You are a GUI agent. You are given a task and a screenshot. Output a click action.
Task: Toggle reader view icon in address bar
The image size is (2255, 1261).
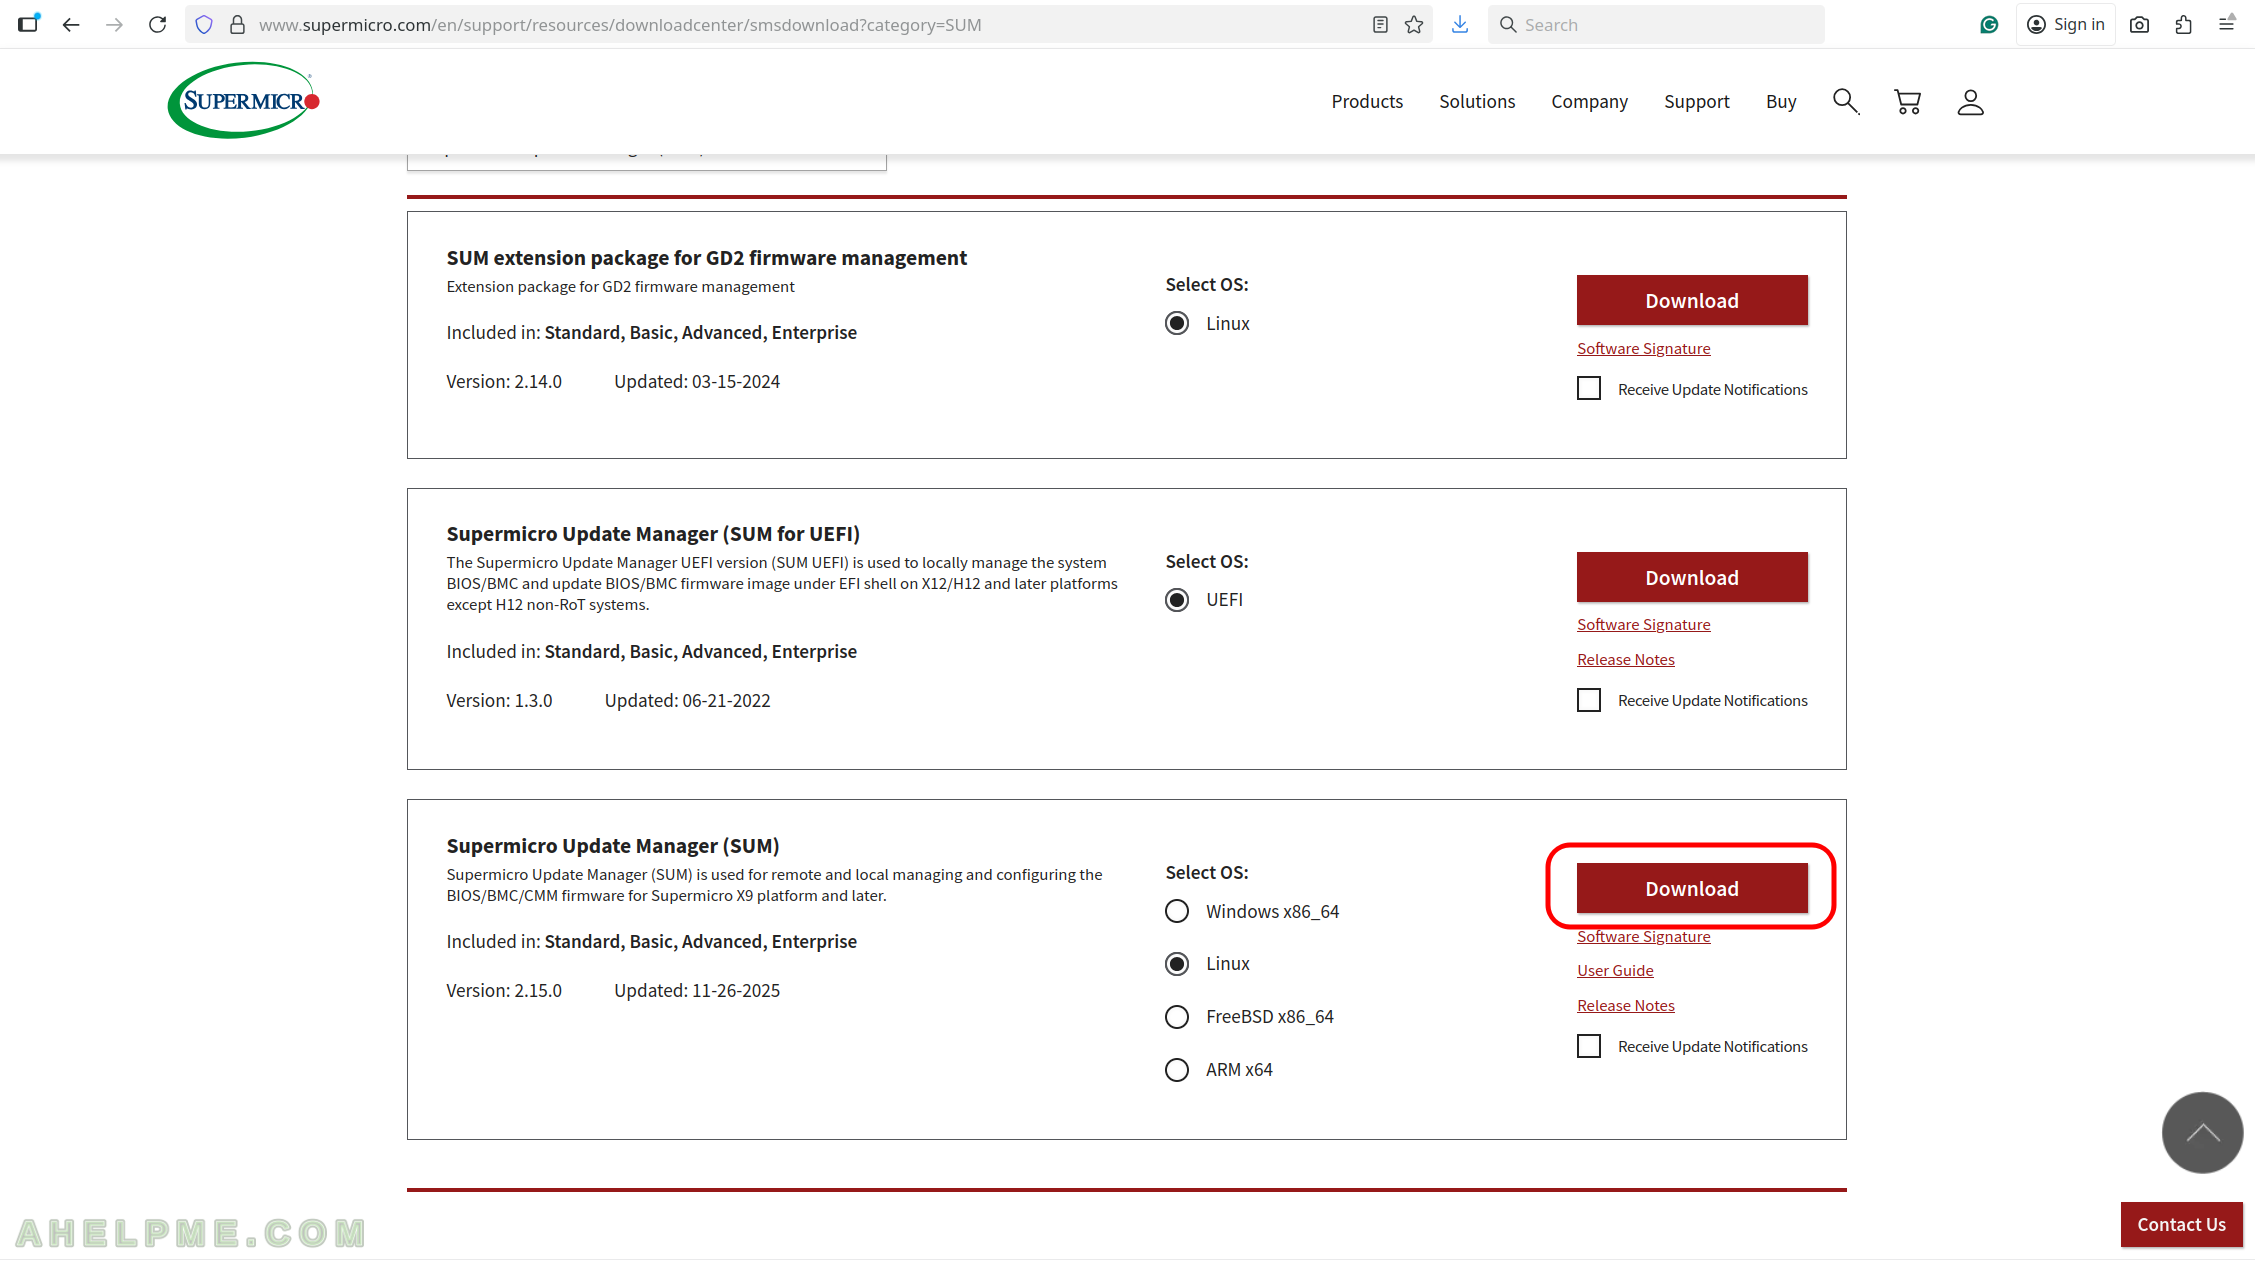click(x=1380, y=25)
